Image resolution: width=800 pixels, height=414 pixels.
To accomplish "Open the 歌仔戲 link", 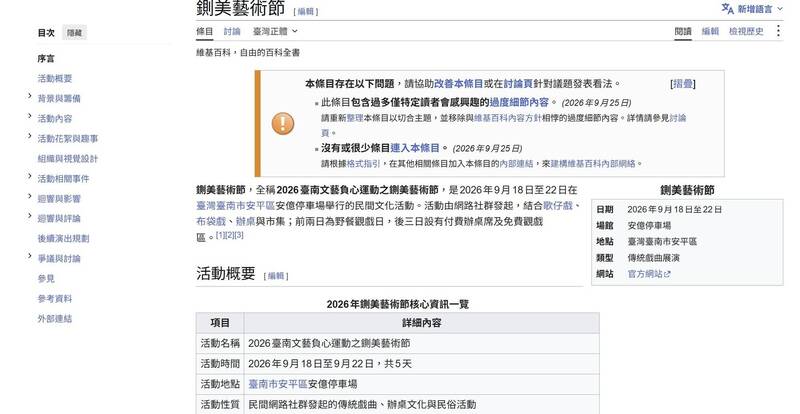I will pos(558,206).
